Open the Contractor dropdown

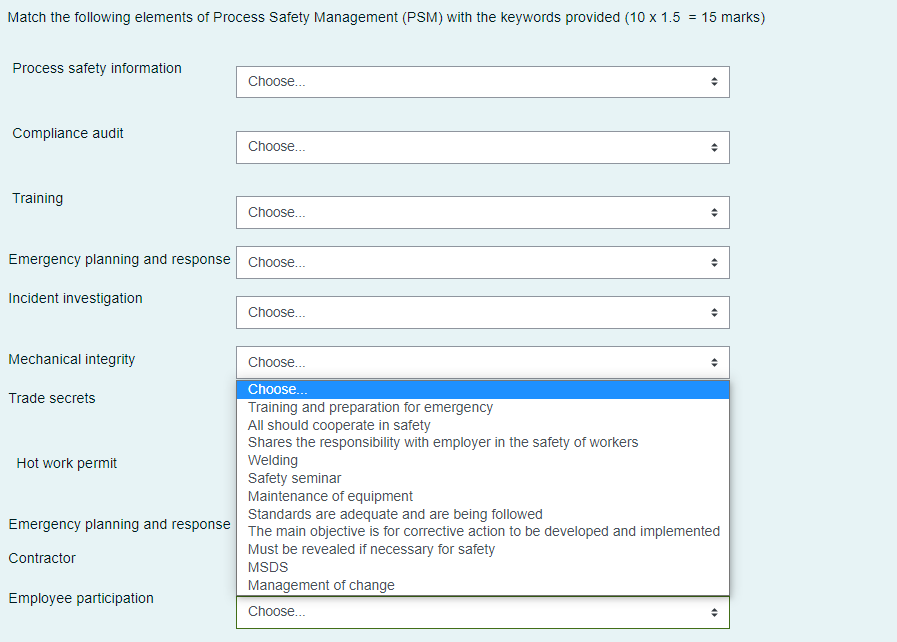coord(483,558)
